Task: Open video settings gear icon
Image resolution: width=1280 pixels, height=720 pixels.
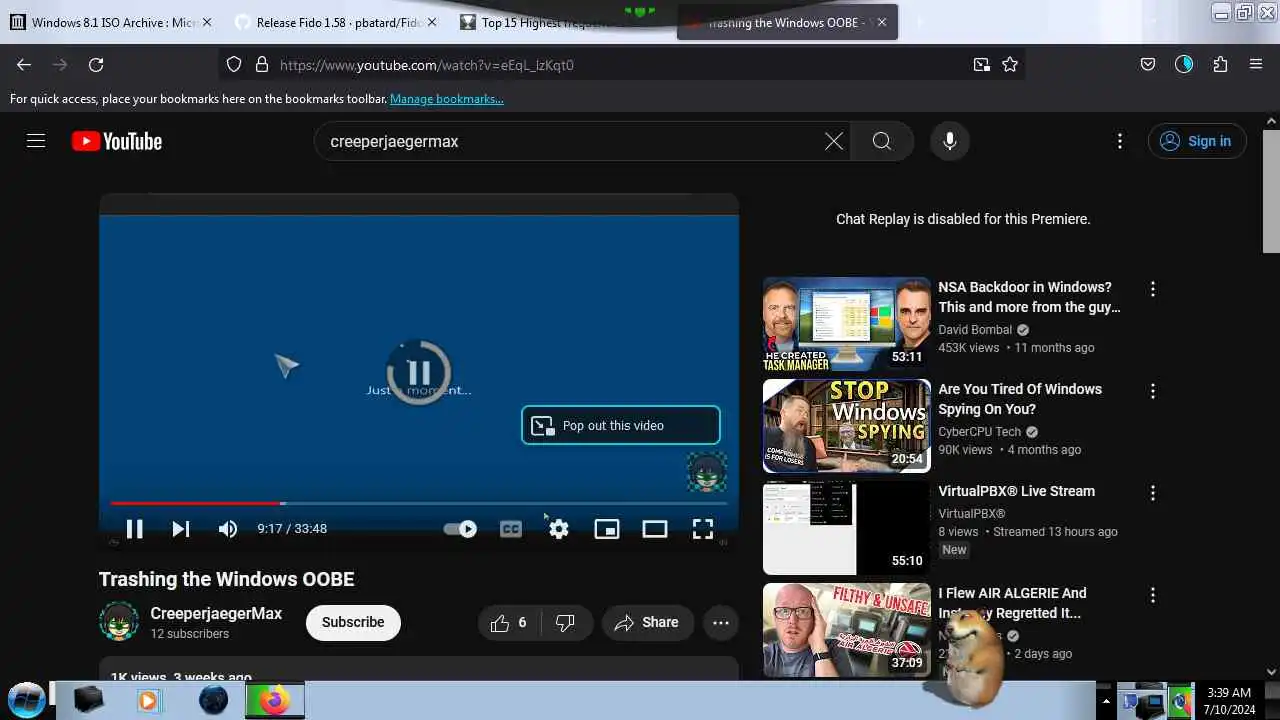Action: point(559,529)
